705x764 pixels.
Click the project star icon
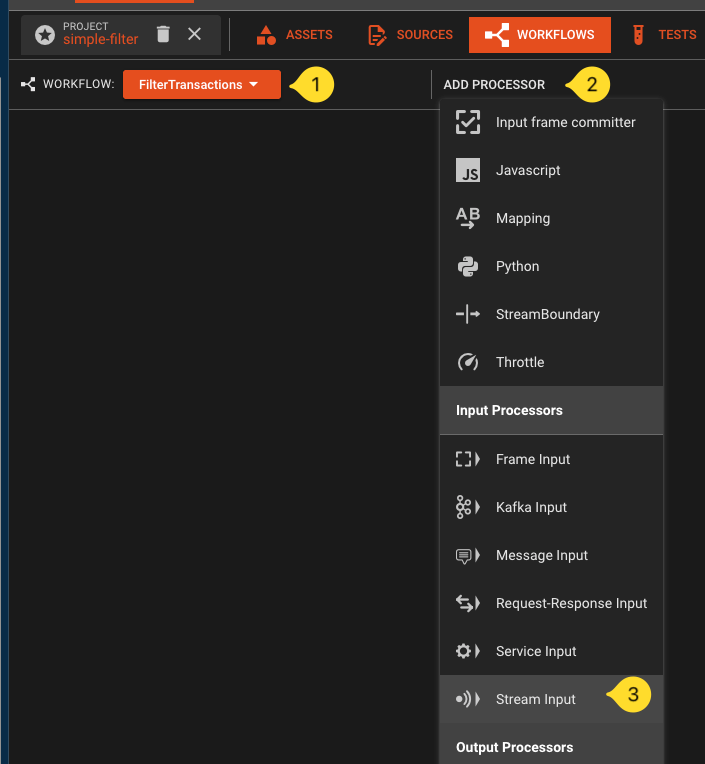pos(45,35)
